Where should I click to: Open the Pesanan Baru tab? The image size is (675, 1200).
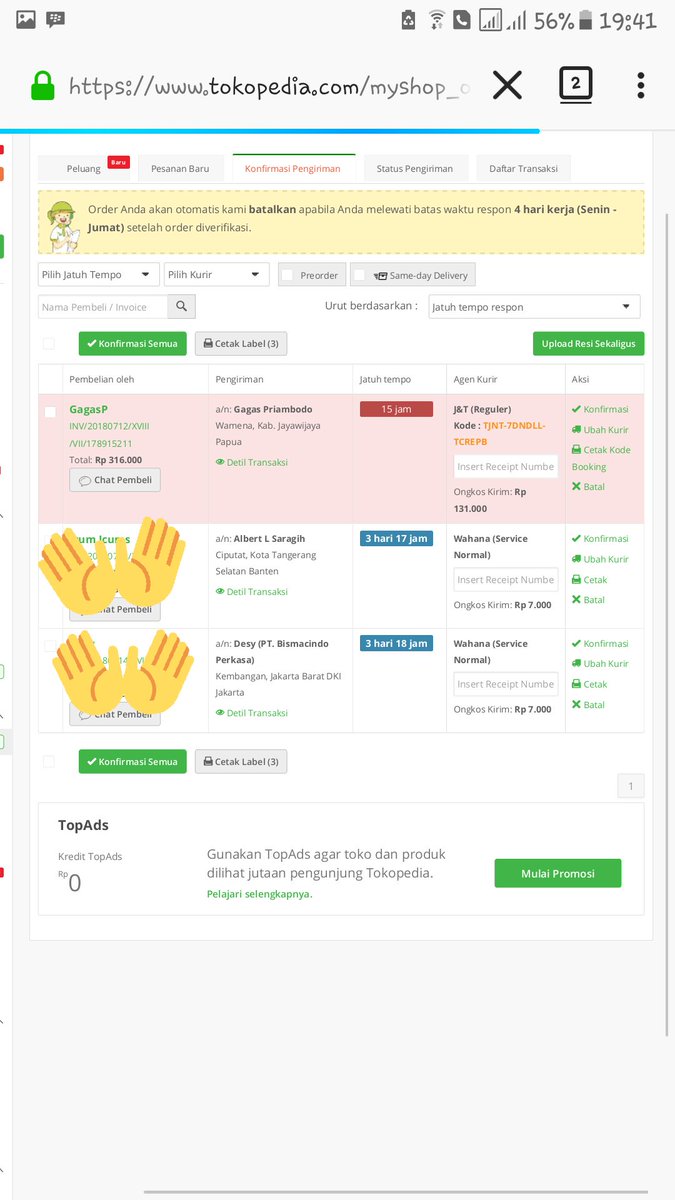pos(180,168)
